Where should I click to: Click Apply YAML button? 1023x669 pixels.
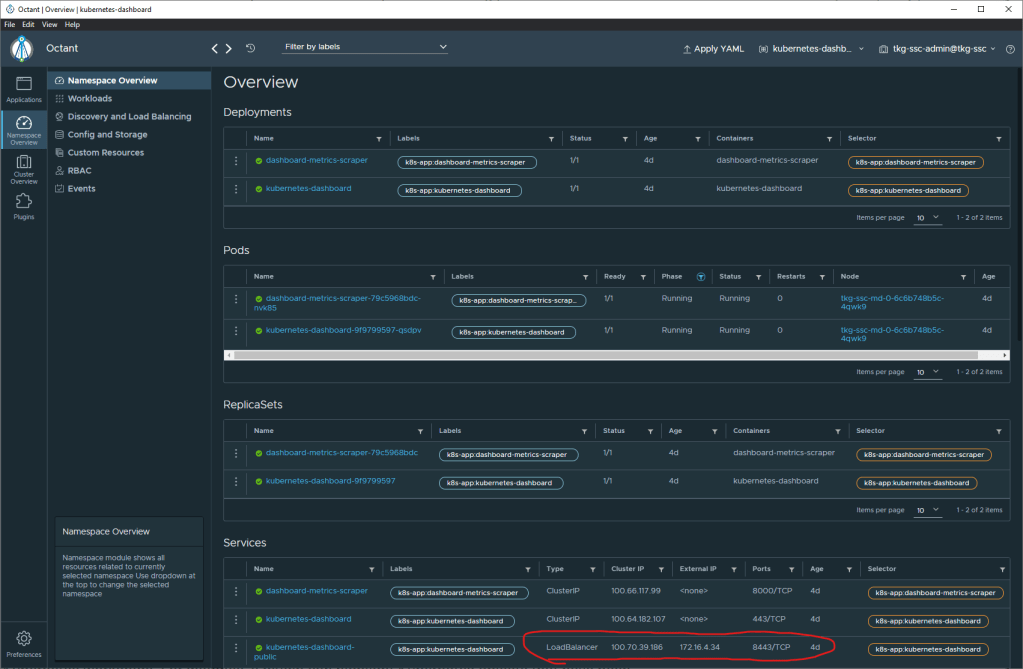click(x=713, y=49)
